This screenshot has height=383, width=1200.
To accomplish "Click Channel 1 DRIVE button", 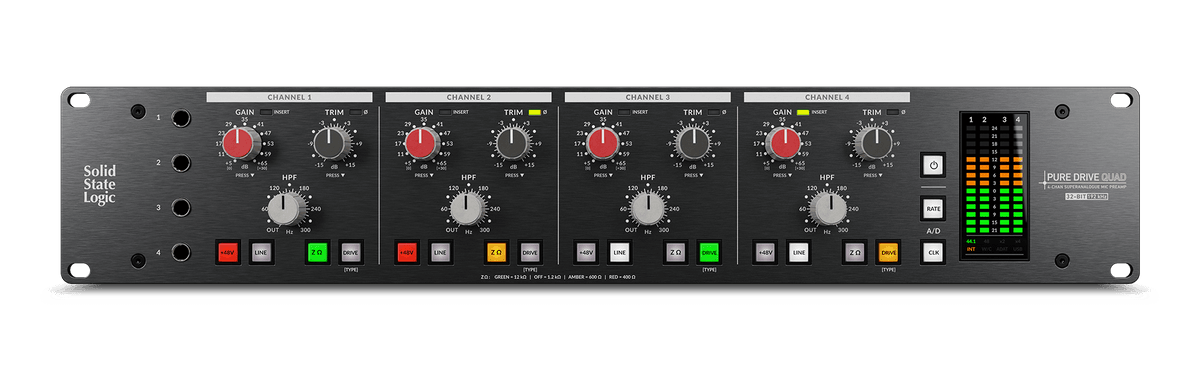I will click(x=350, y=253).
